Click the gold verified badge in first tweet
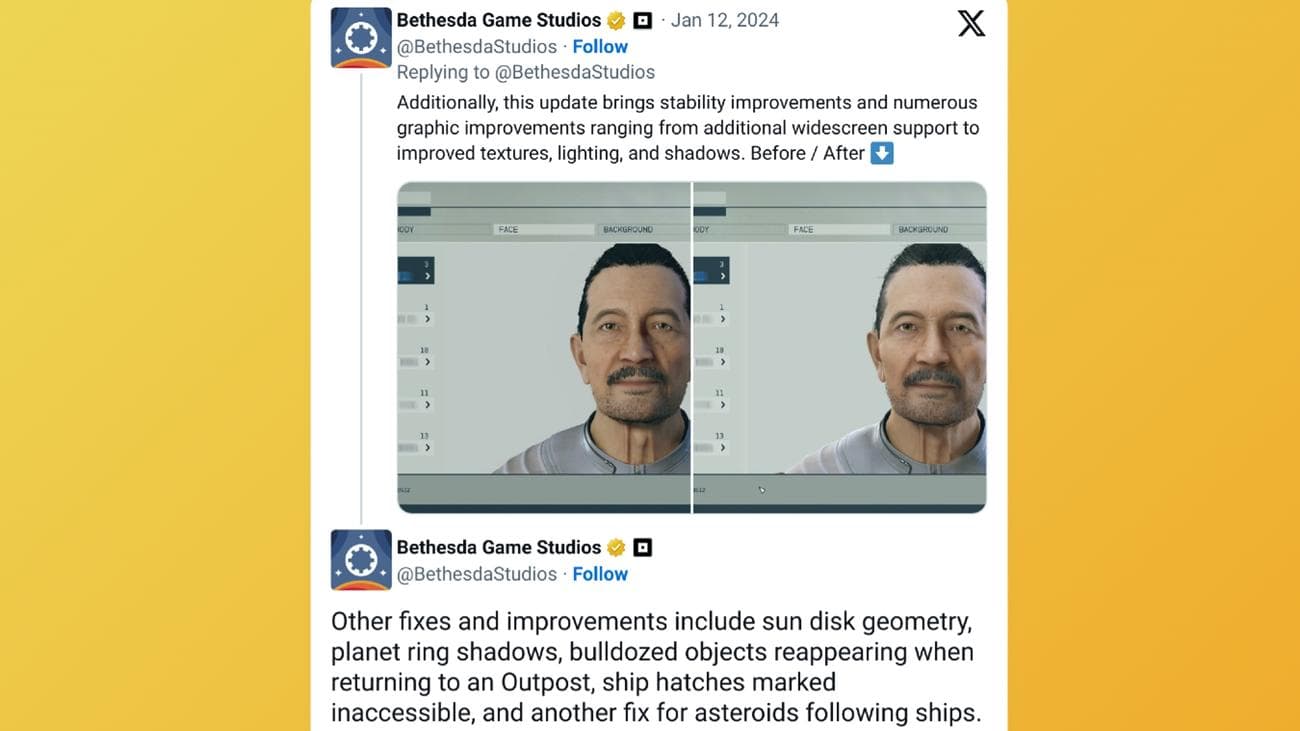1300x731 pixels. click(617, 20)
